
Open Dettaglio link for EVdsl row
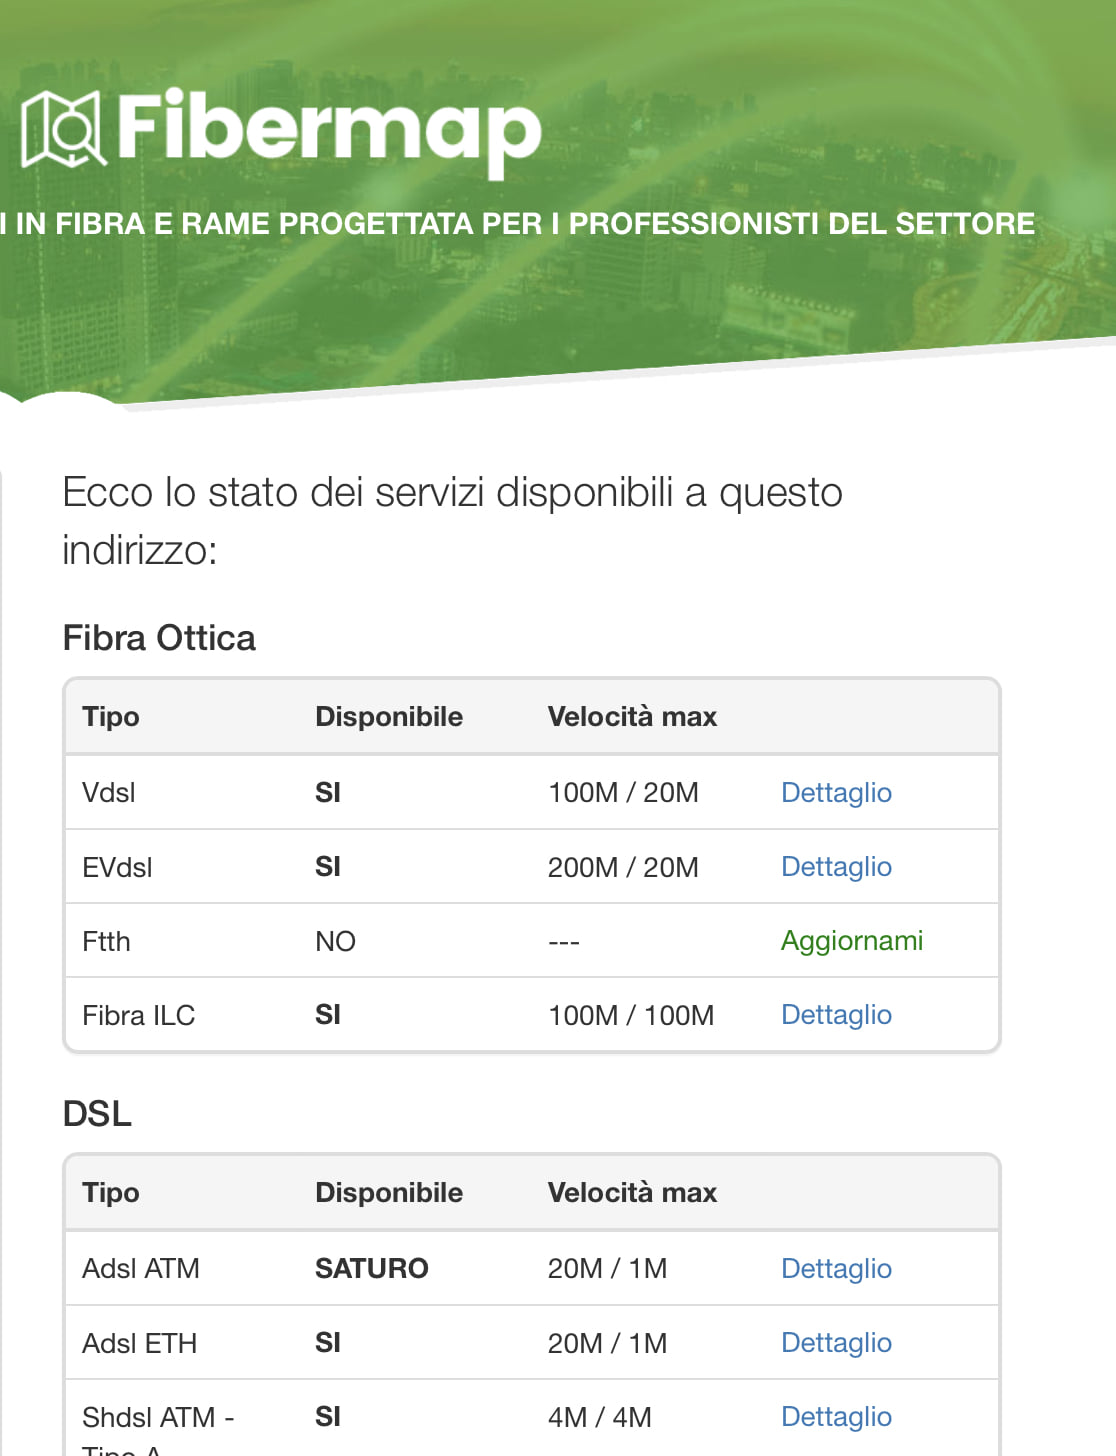836,867
